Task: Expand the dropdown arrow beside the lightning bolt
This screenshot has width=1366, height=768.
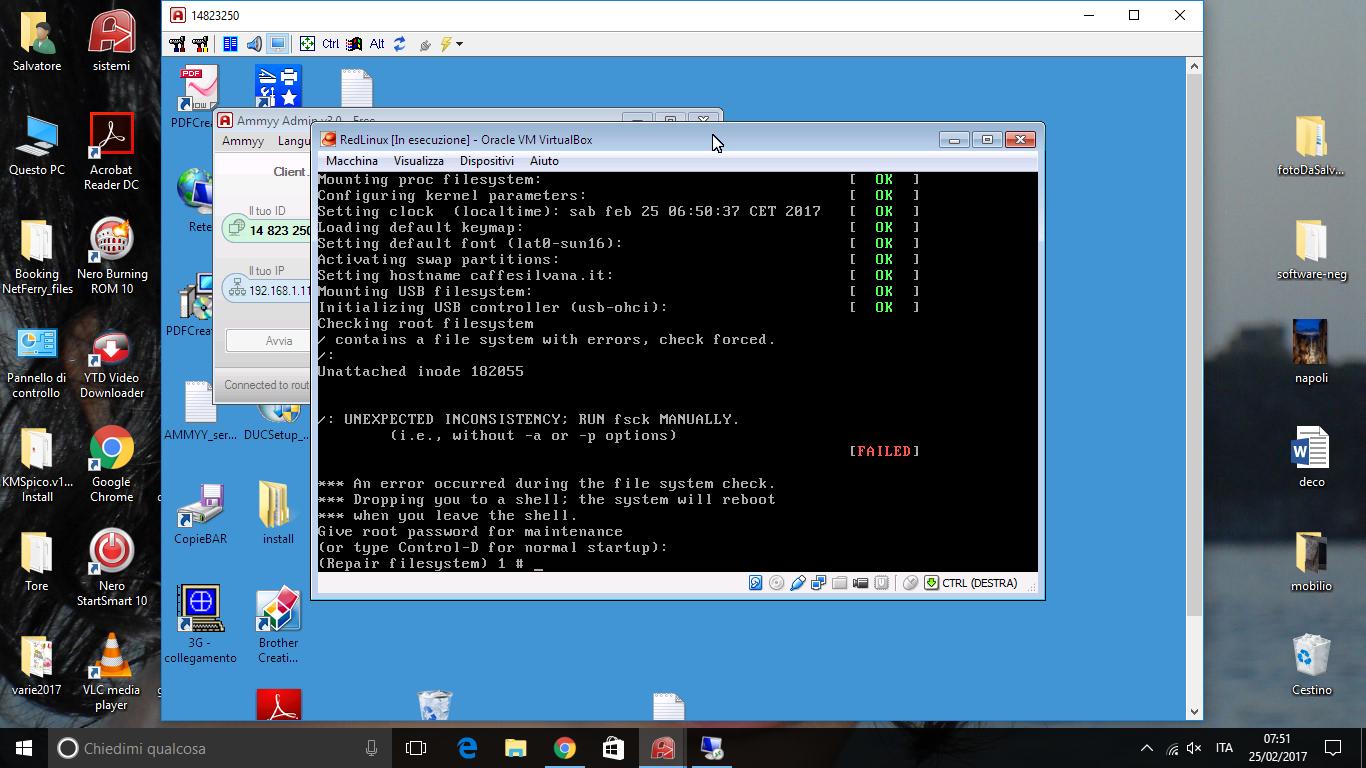Action: click(x=459, y=44)
